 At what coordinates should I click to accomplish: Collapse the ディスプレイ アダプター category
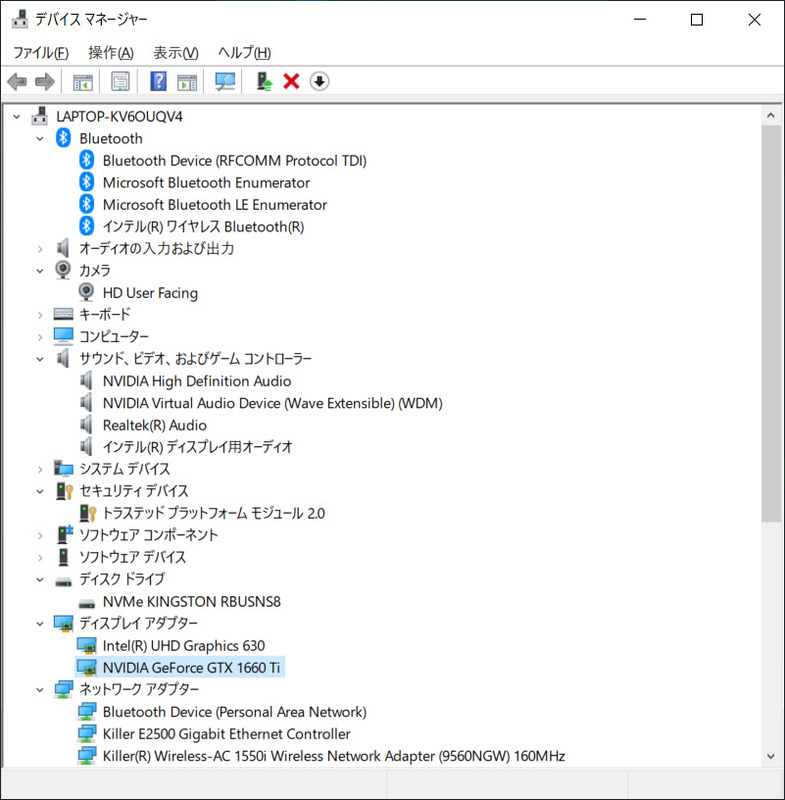tap(40, 623)
